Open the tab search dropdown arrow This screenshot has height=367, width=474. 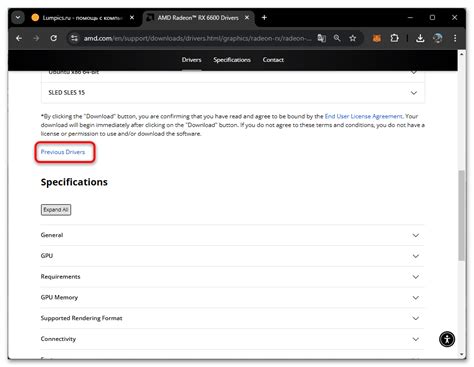pyautogui.click(x=18, y=17)
